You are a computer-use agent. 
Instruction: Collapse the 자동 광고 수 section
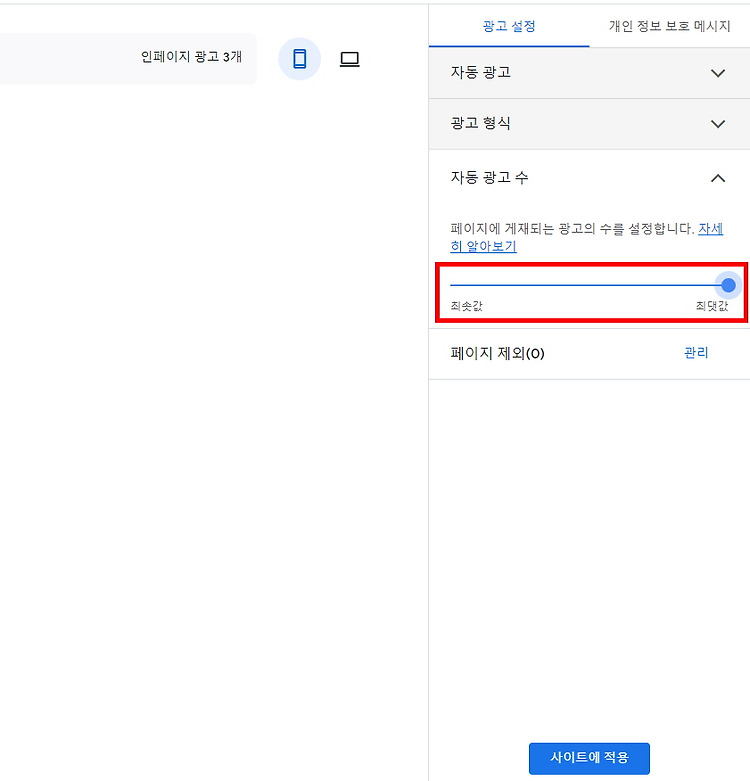coord(589,178)
